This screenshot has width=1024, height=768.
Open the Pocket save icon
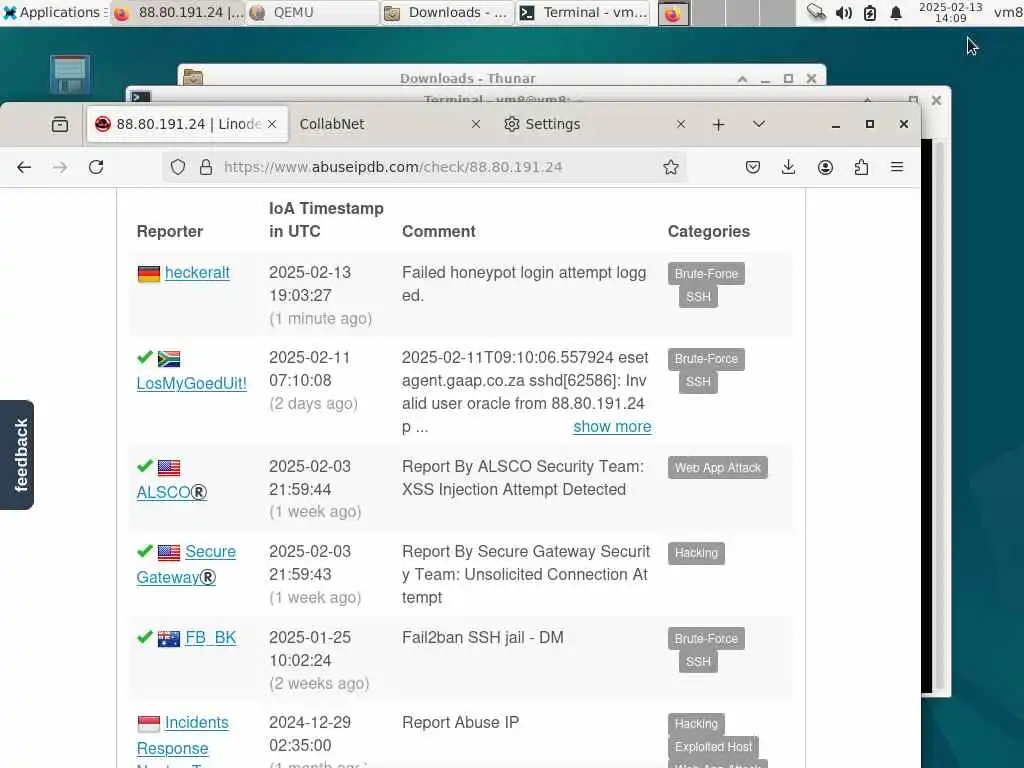point(753,167)
